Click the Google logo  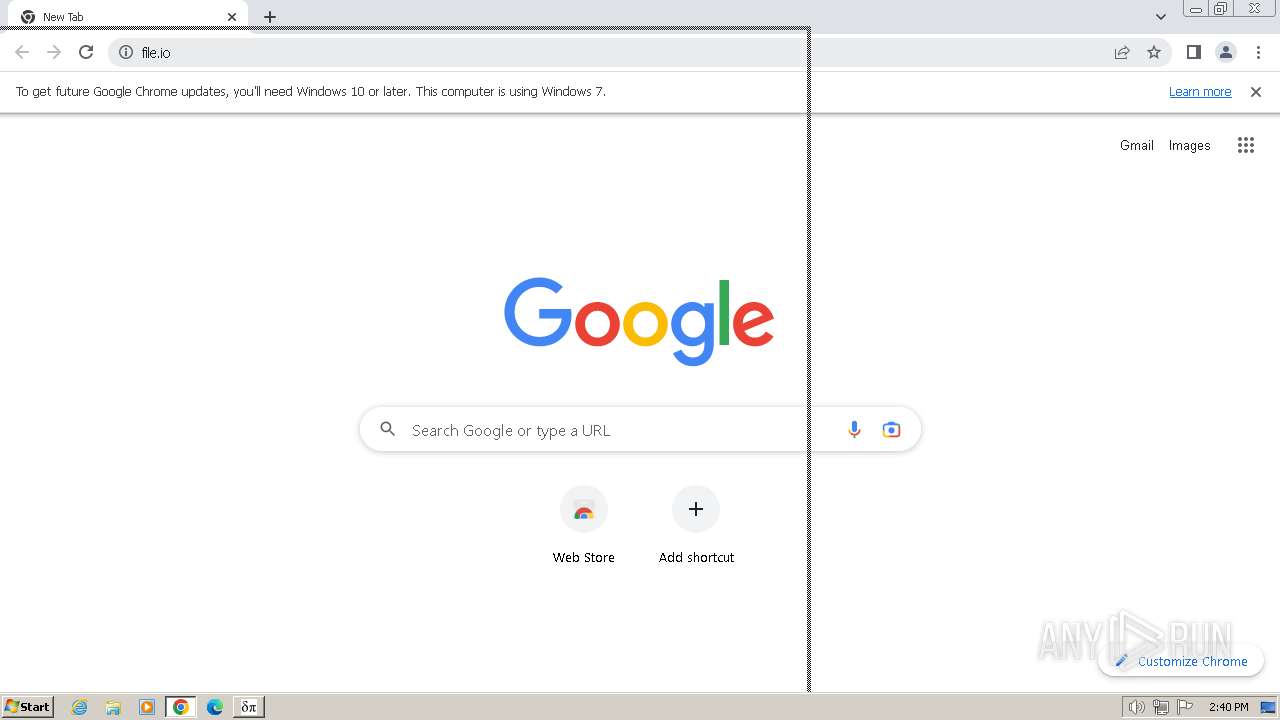pyautogui.click(x=639, y=321)
